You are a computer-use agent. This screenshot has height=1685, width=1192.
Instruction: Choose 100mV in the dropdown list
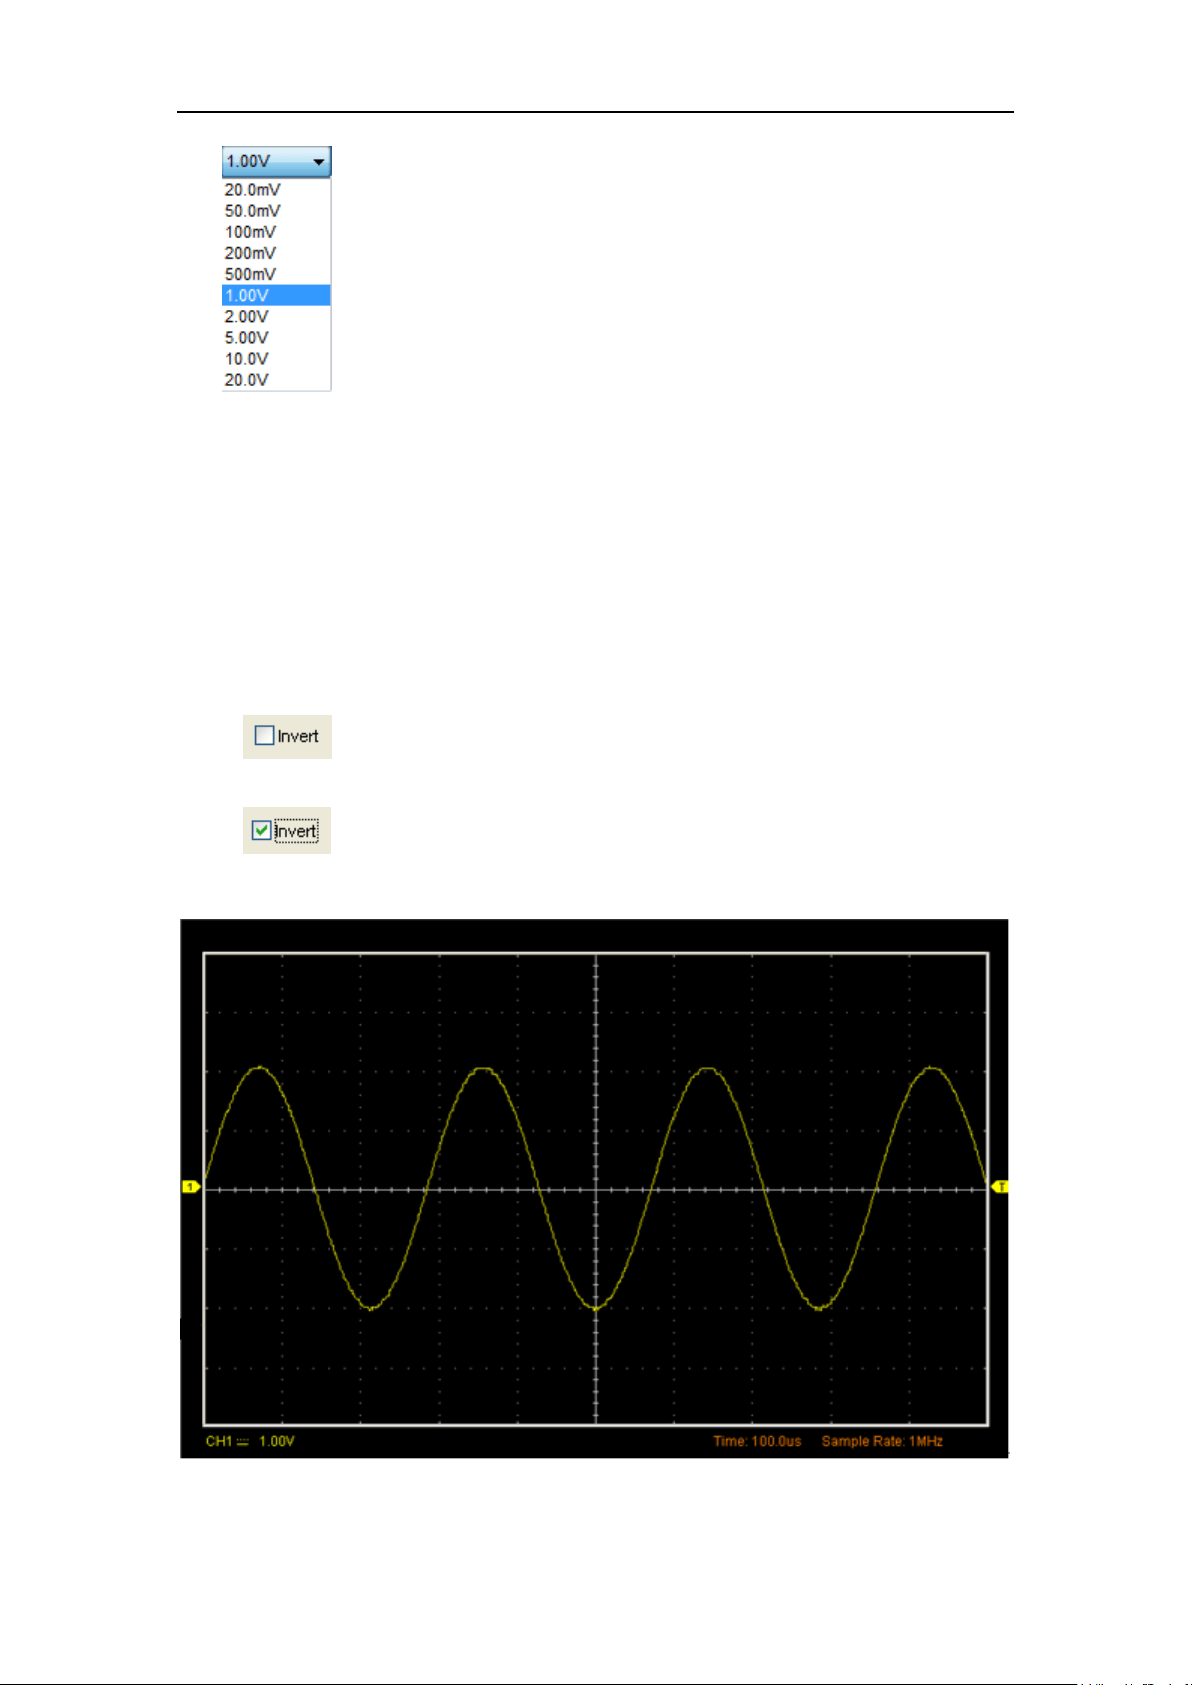276,232
